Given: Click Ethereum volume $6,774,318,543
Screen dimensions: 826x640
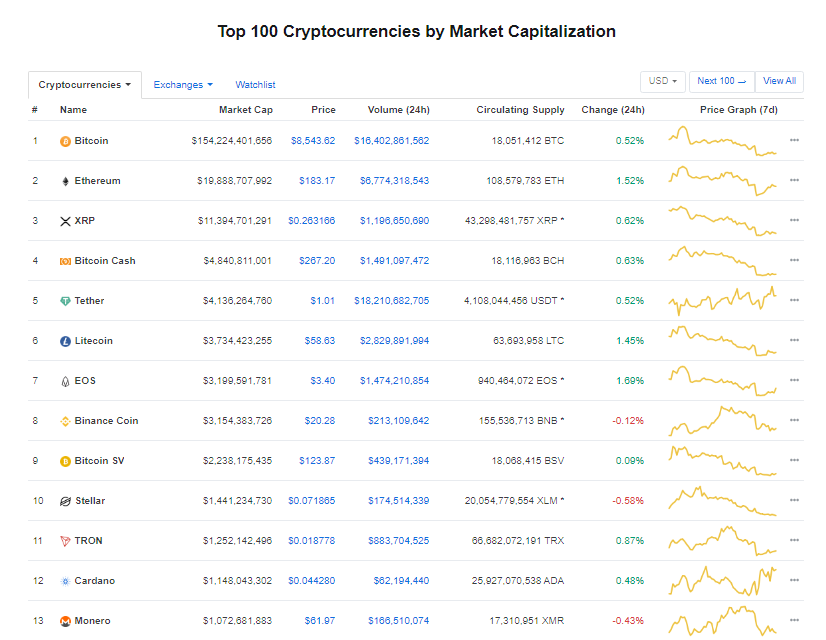Looking at the screenshot, I should 395,181.
